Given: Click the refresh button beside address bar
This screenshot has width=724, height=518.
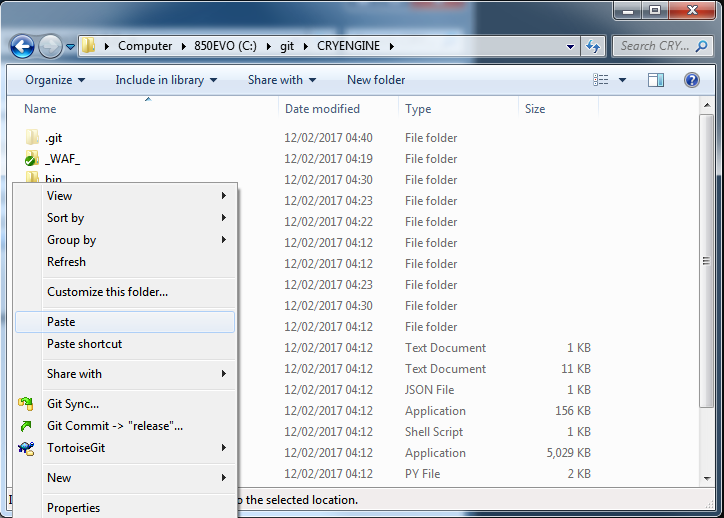Looking at the screenshot, I should 593,46.
